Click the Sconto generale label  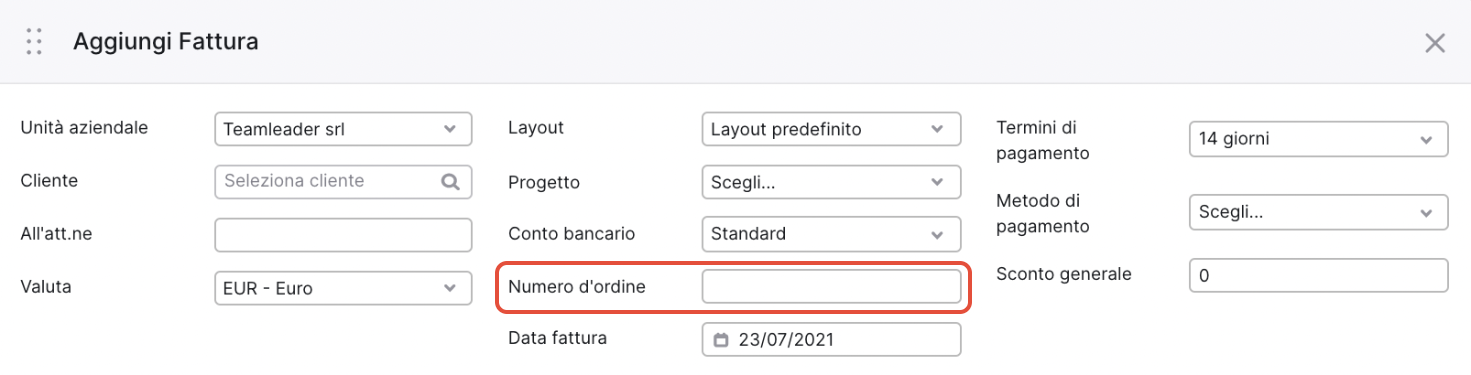(x=1064, y=273)
